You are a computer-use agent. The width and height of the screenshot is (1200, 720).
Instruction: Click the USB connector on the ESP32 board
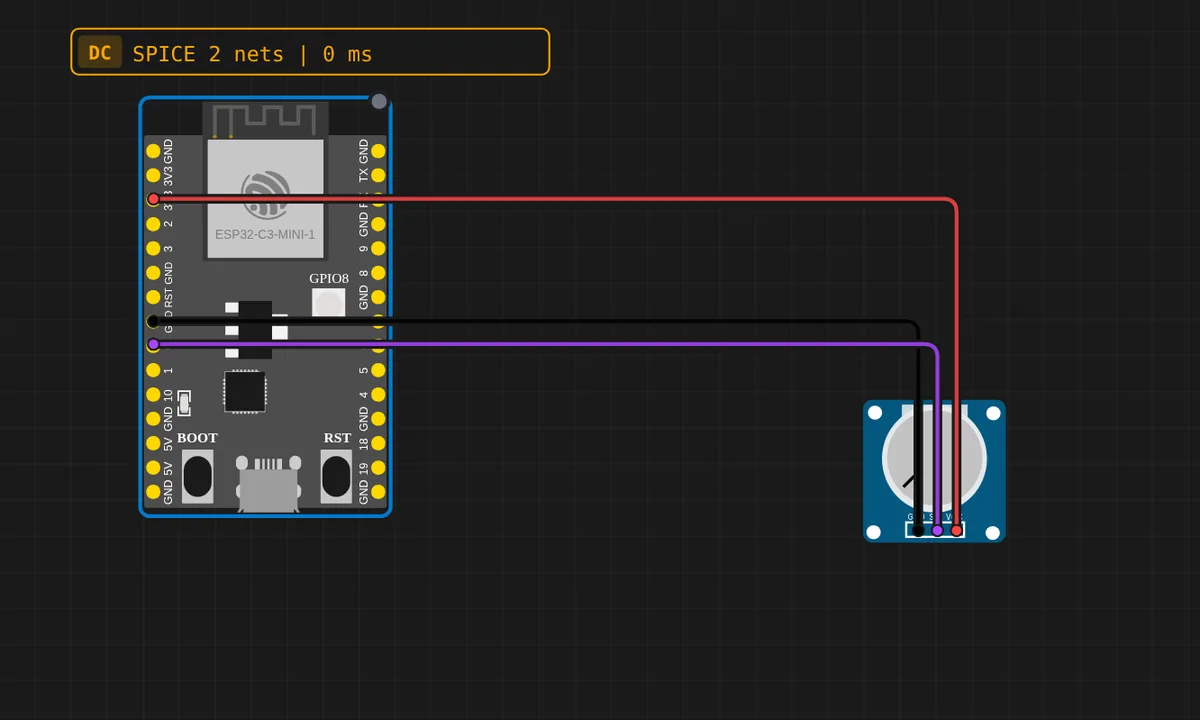pyautogui.click(x=269, y=484)
